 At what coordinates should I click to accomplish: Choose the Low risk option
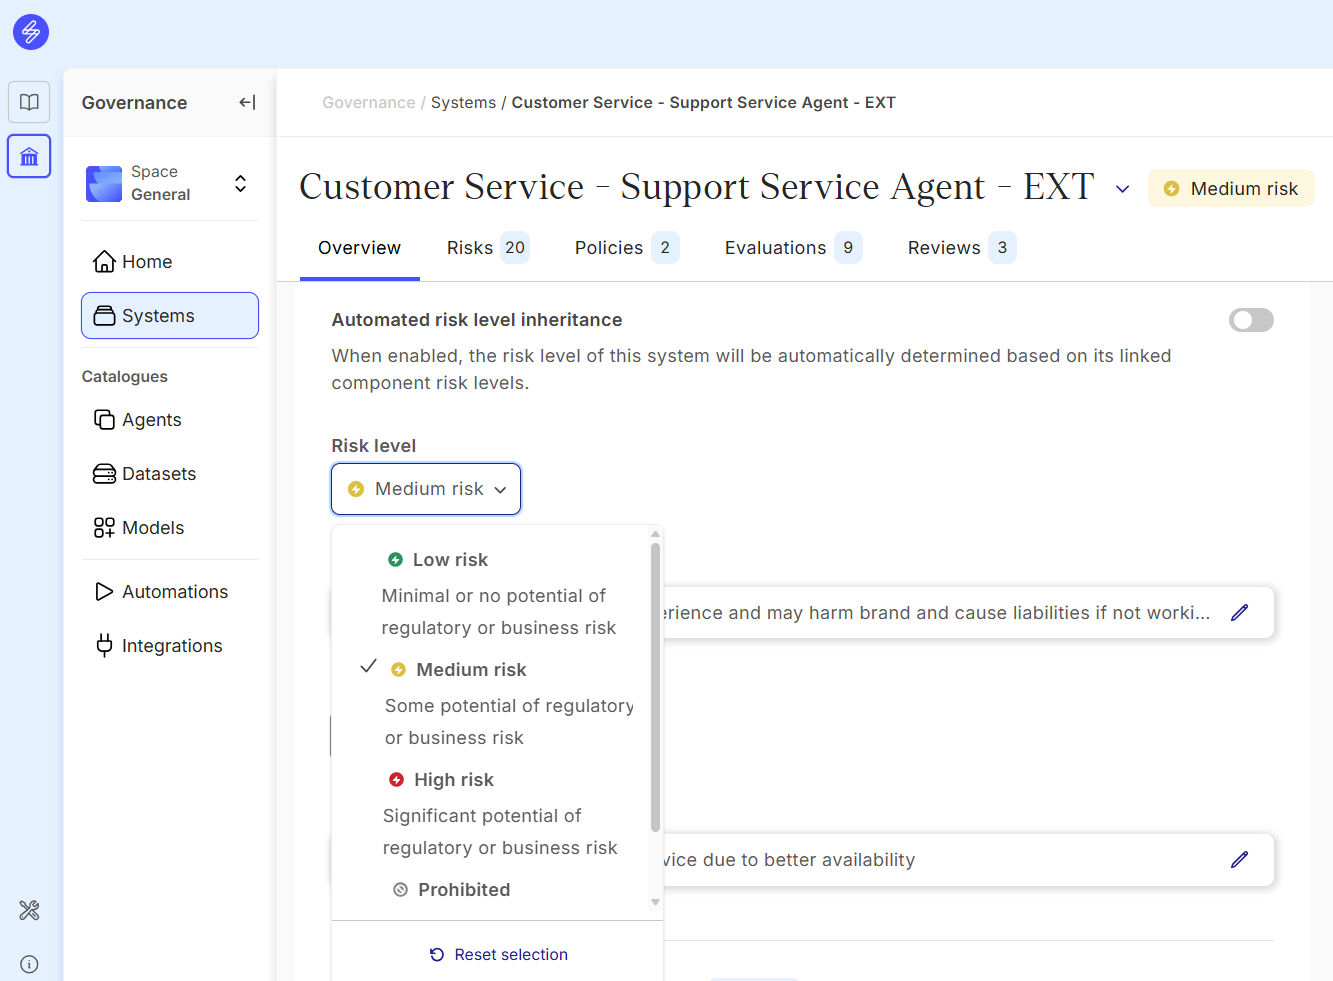[450, 560]
